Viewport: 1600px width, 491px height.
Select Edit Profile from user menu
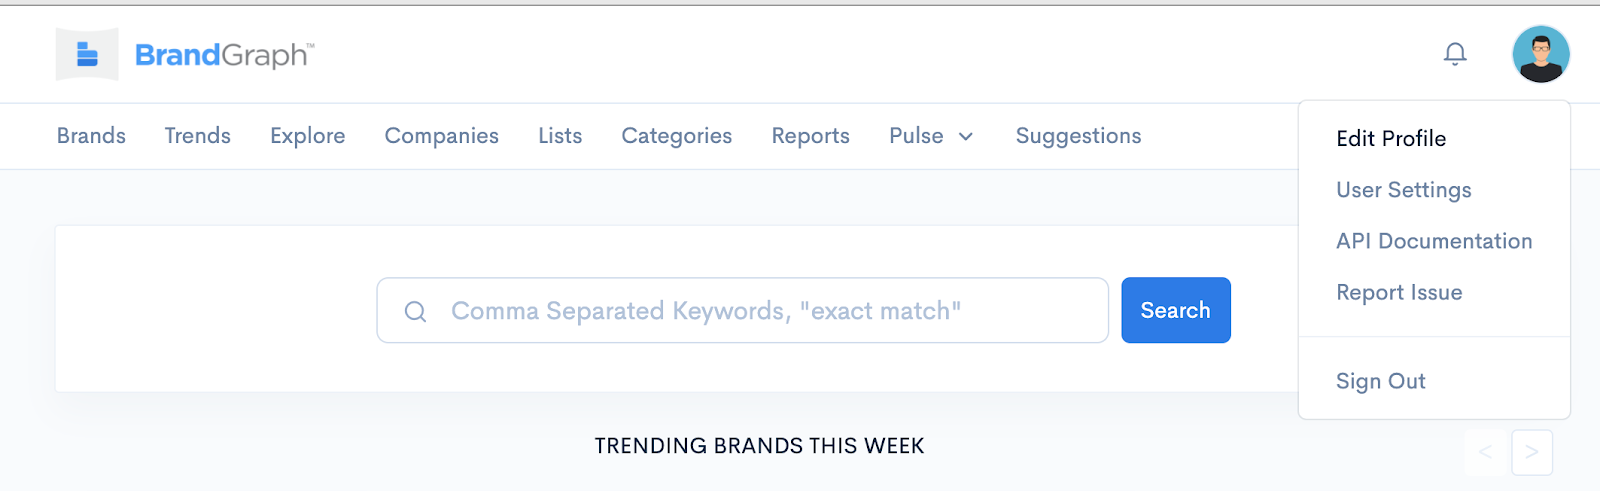[x=1391, y=139]
